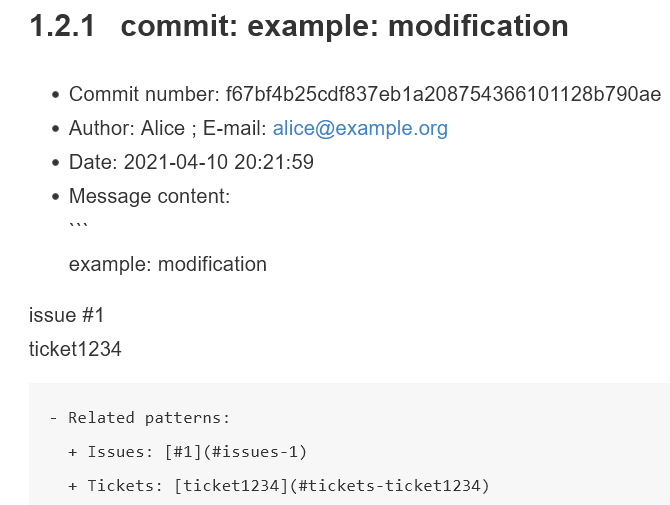Screen dimensions: 670x505
Task: Click '[#1](#issues-1)' in the code block
Action: tap(236, 452)
